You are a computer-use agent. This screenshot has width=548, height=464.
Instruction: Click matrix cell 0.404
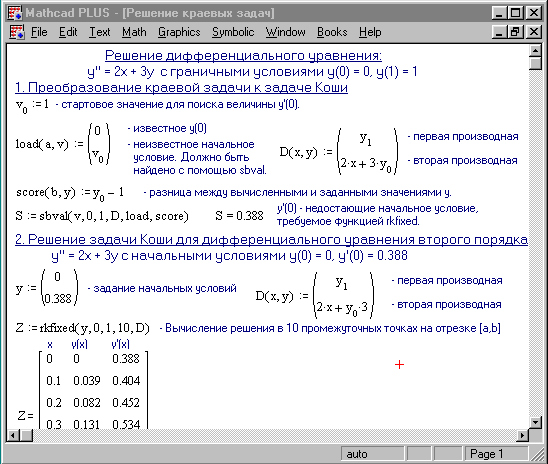point(126,380)
